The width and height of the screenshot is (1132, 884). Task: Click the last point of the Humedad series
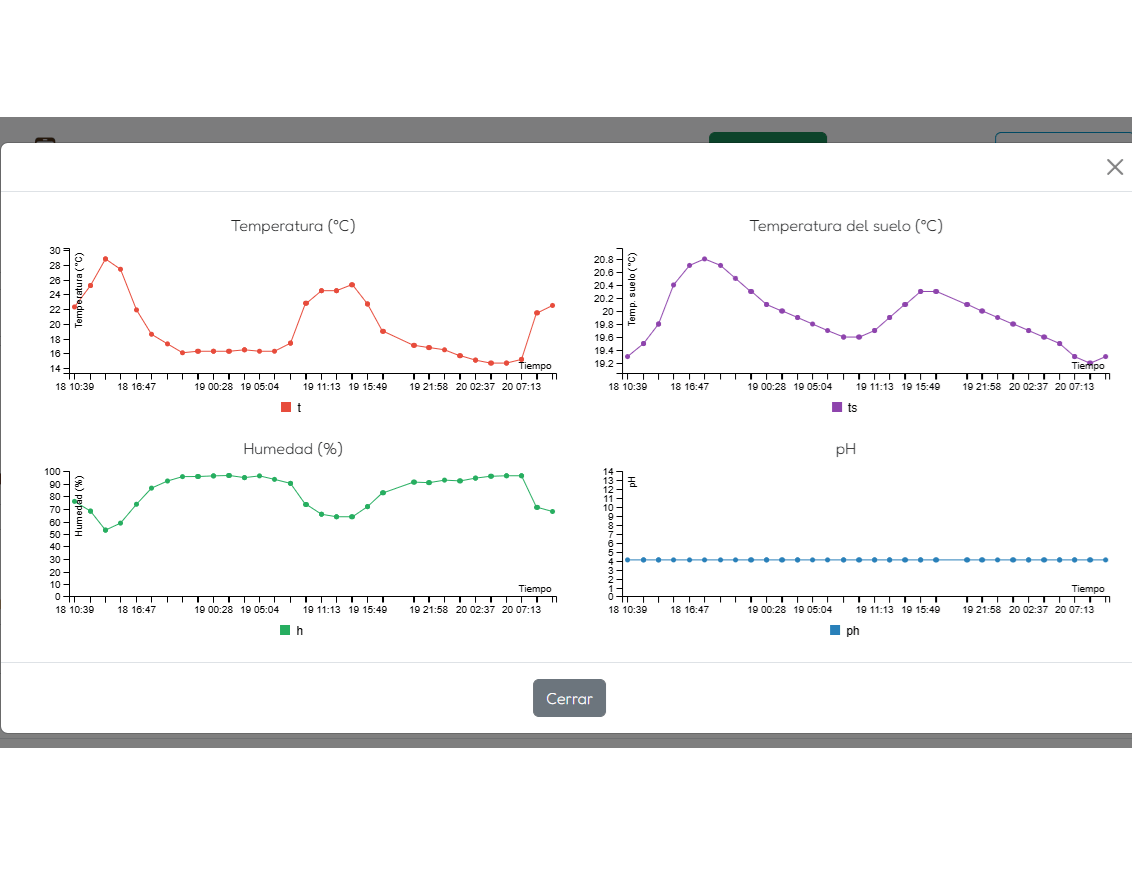[551, 510]
